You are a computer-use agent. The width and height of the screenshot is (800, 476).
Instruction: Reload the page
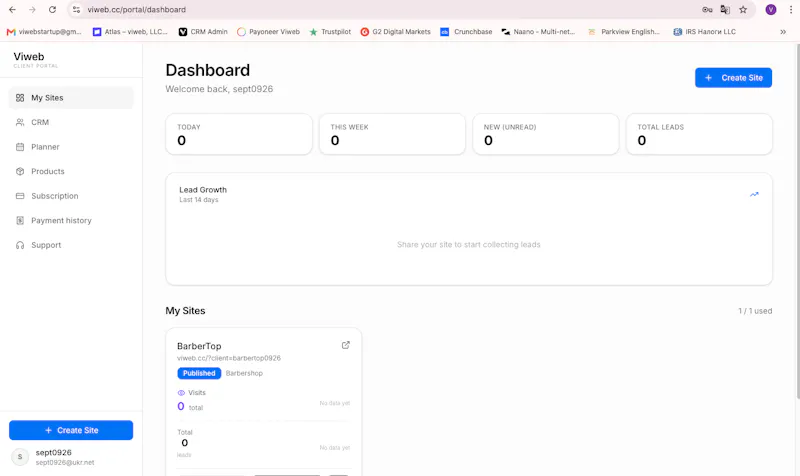52,10
